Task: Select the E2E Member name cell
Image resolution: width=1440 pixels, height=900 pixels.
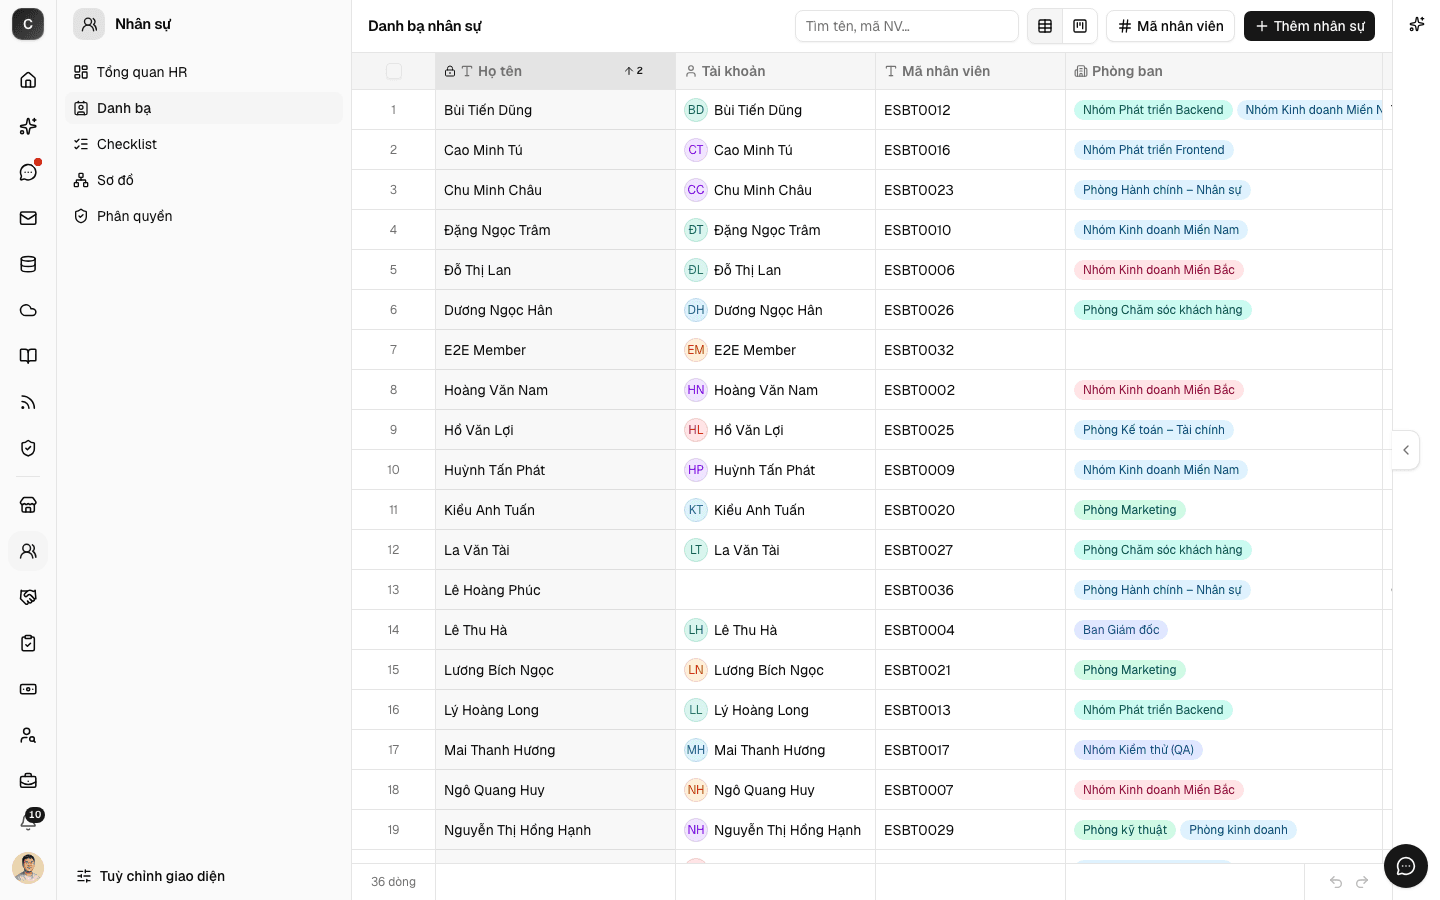Action: coord(555,350)
